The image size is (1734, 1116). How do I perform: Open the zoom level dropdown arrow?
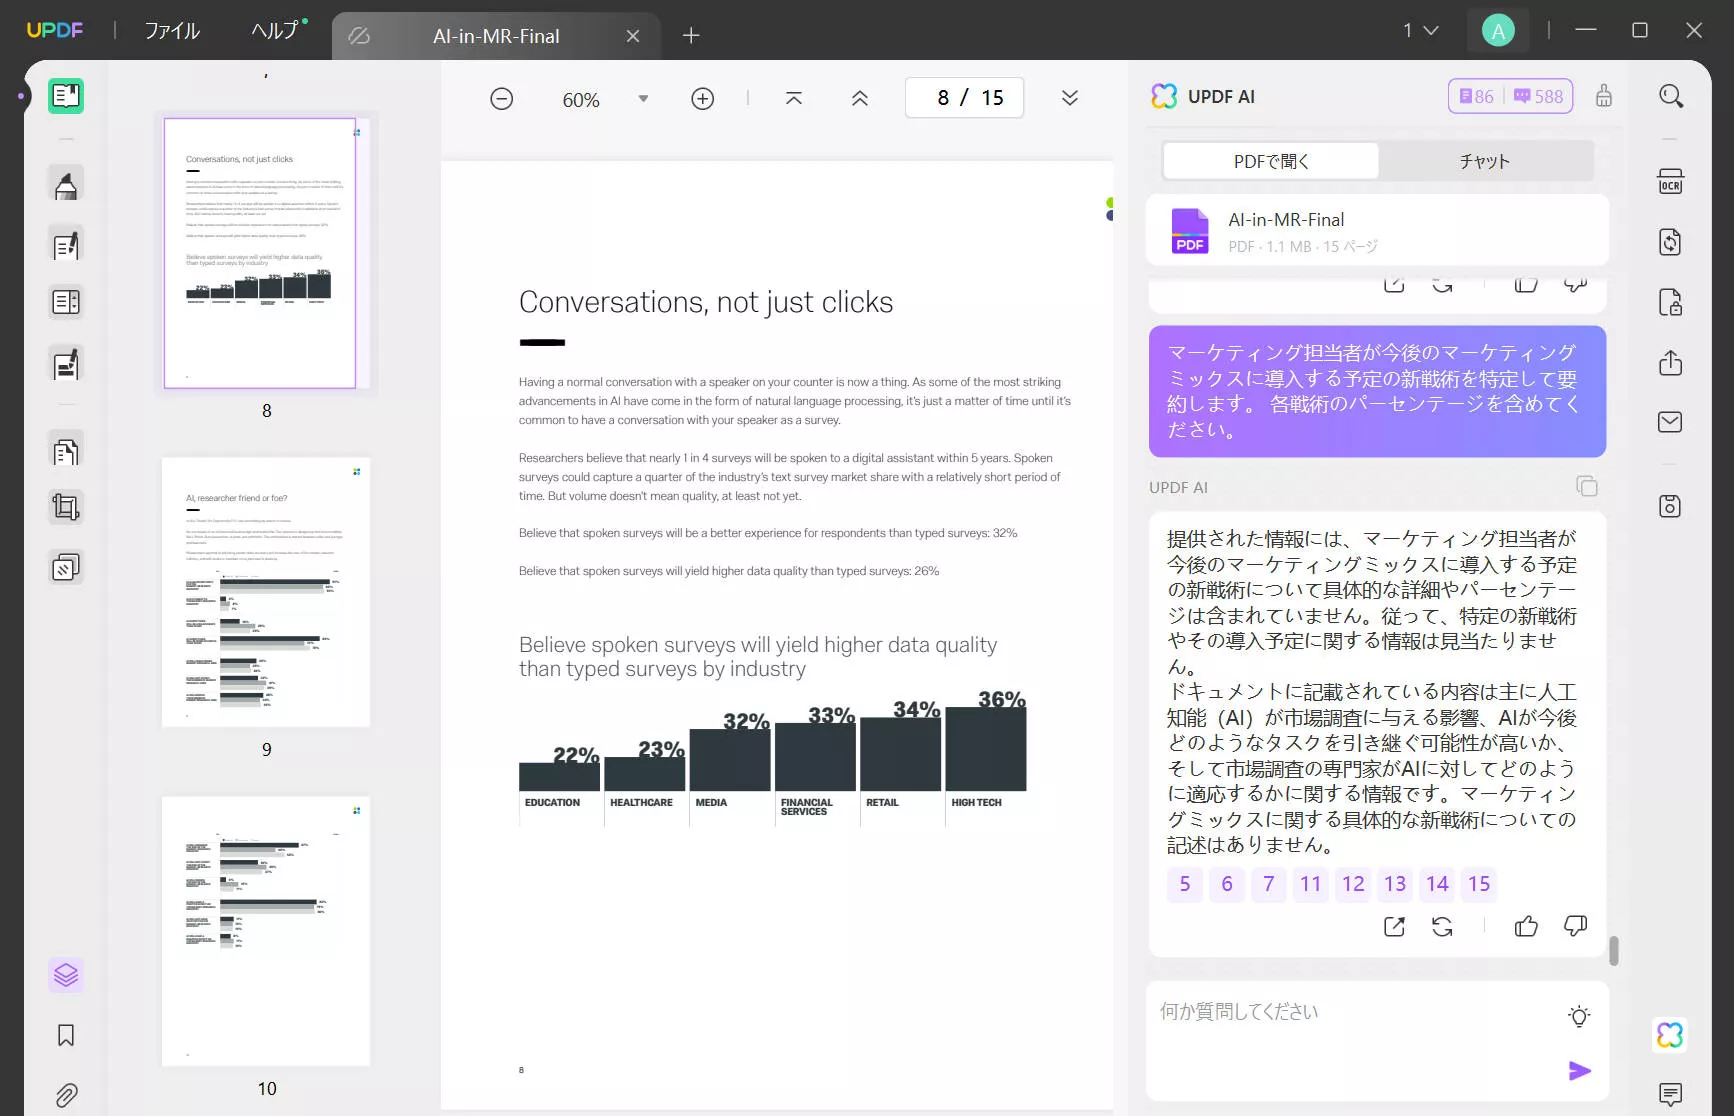tap(643, 98)
